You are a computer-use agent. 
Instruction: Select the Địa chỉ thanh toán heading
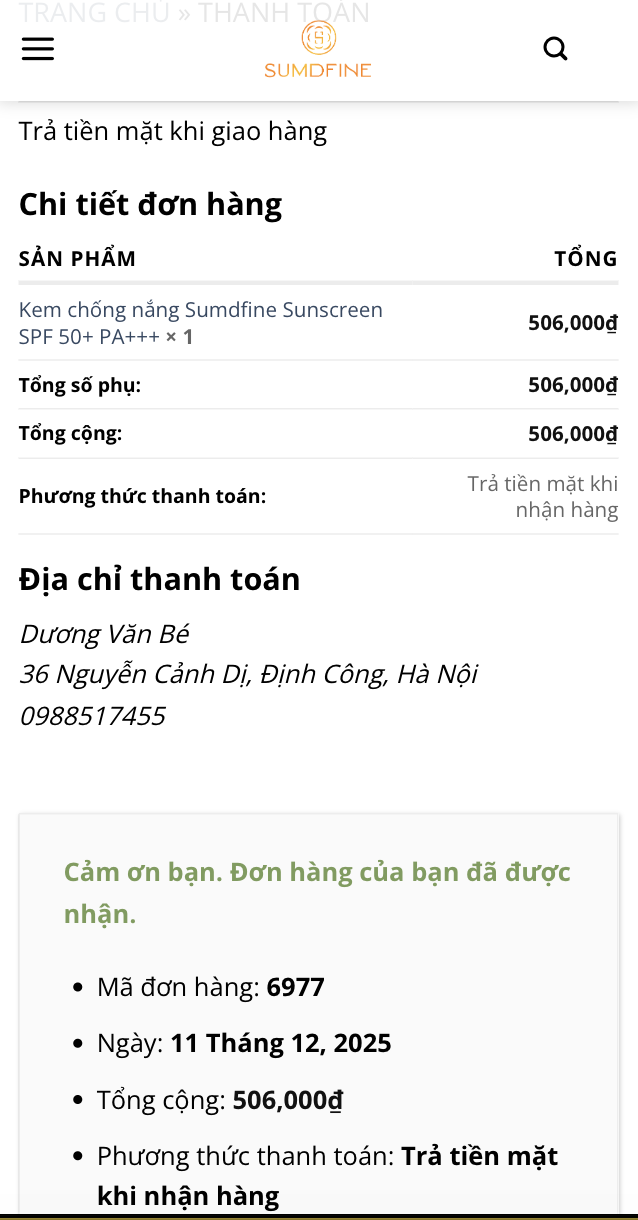(x=159, y=578)
